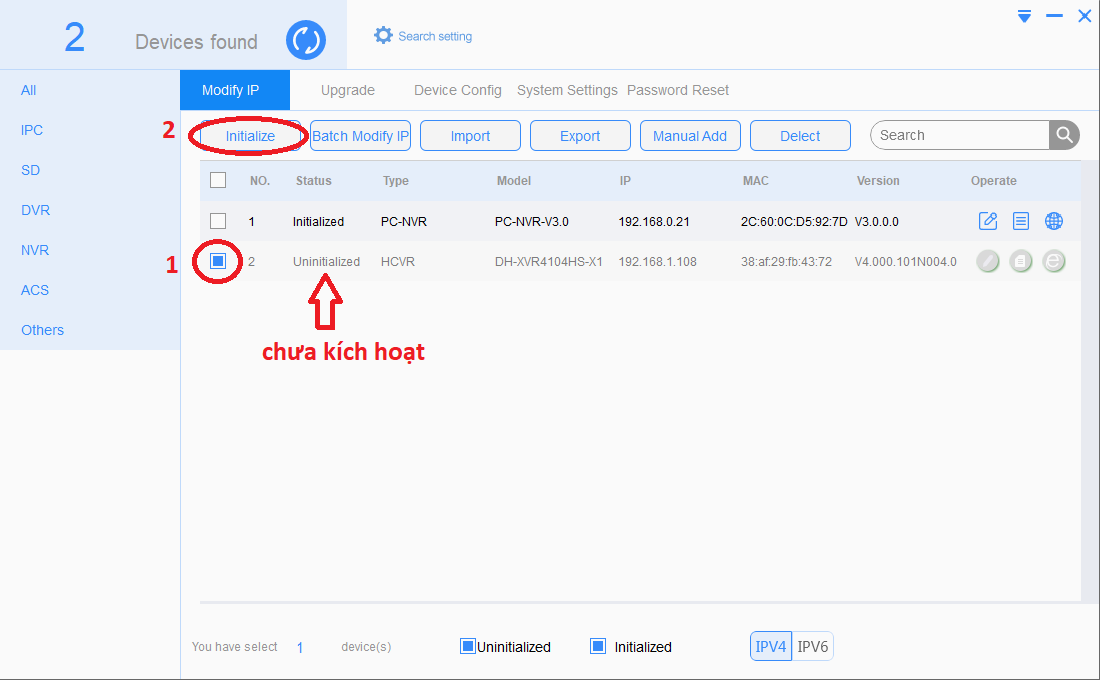Click the edit icon for DH-XVR4104HS-X1 row
This screenshot has height=680, width=1100.
coord(988,262)
